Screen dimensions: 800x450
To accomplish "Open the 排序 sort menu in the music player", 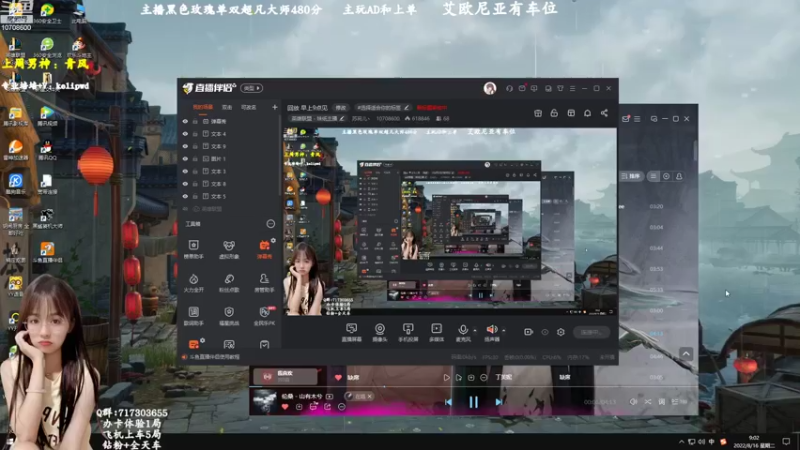I will [631, 176].
